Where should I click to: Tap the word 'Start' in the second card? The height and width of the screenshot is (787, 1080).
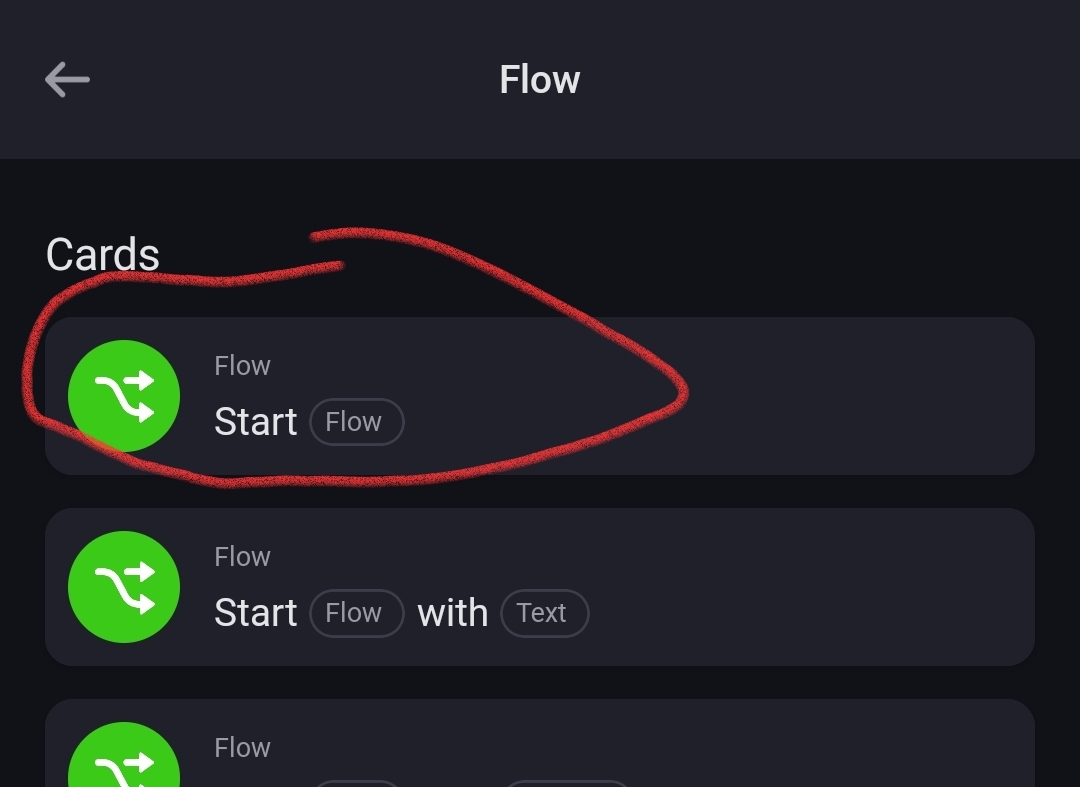click(x=255, y=613)
